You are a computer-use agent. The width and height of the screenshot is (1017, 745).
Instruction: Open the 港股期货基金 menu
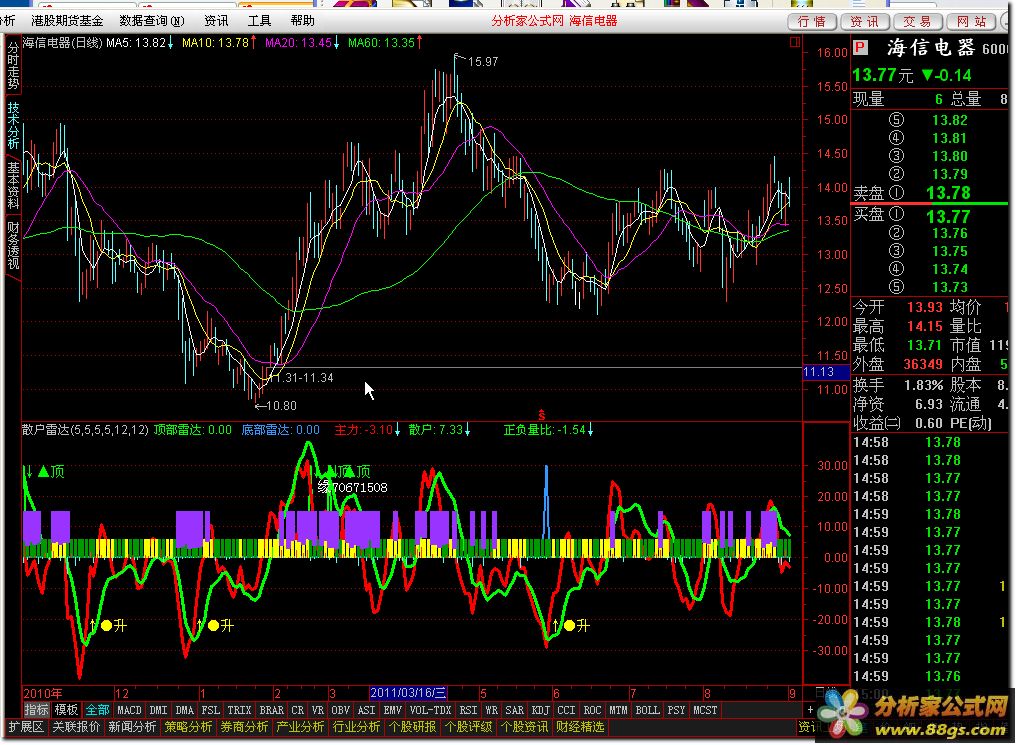[67, 21]
